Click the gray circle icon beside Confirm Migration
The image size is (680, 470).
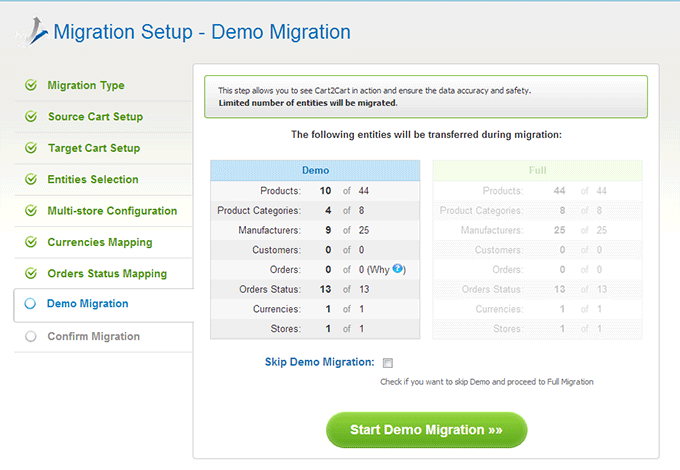[x=30, y=336]
